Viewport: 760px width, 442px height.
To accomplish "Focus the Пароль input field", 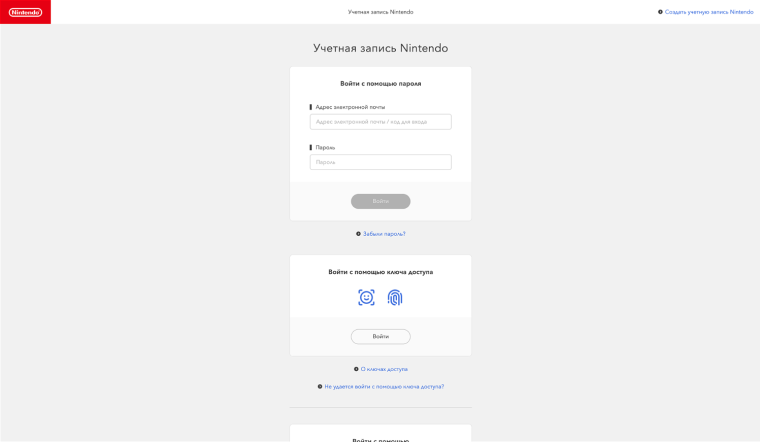I will coord(380,162).
